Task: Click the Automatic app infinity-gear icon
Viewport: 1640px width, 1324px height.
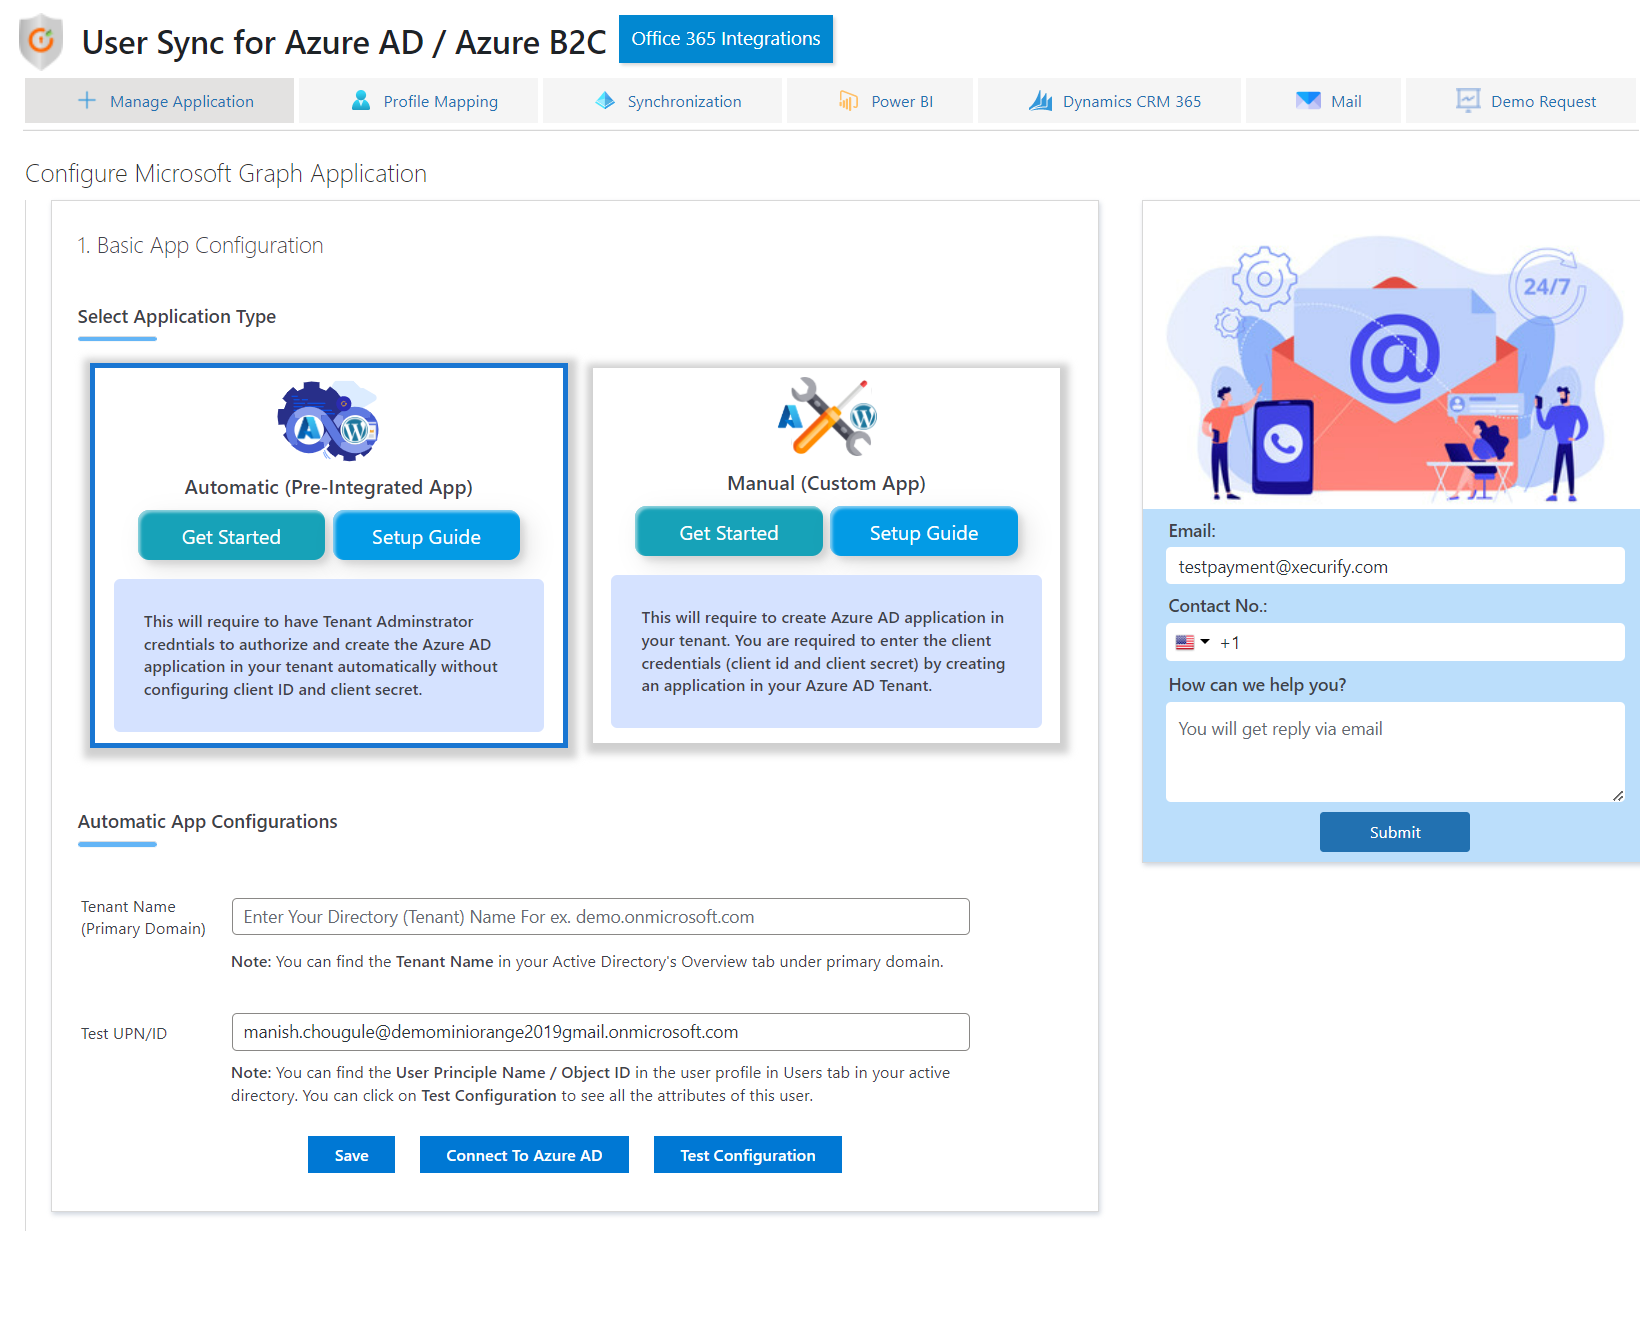Action: [x=329, y=421]
